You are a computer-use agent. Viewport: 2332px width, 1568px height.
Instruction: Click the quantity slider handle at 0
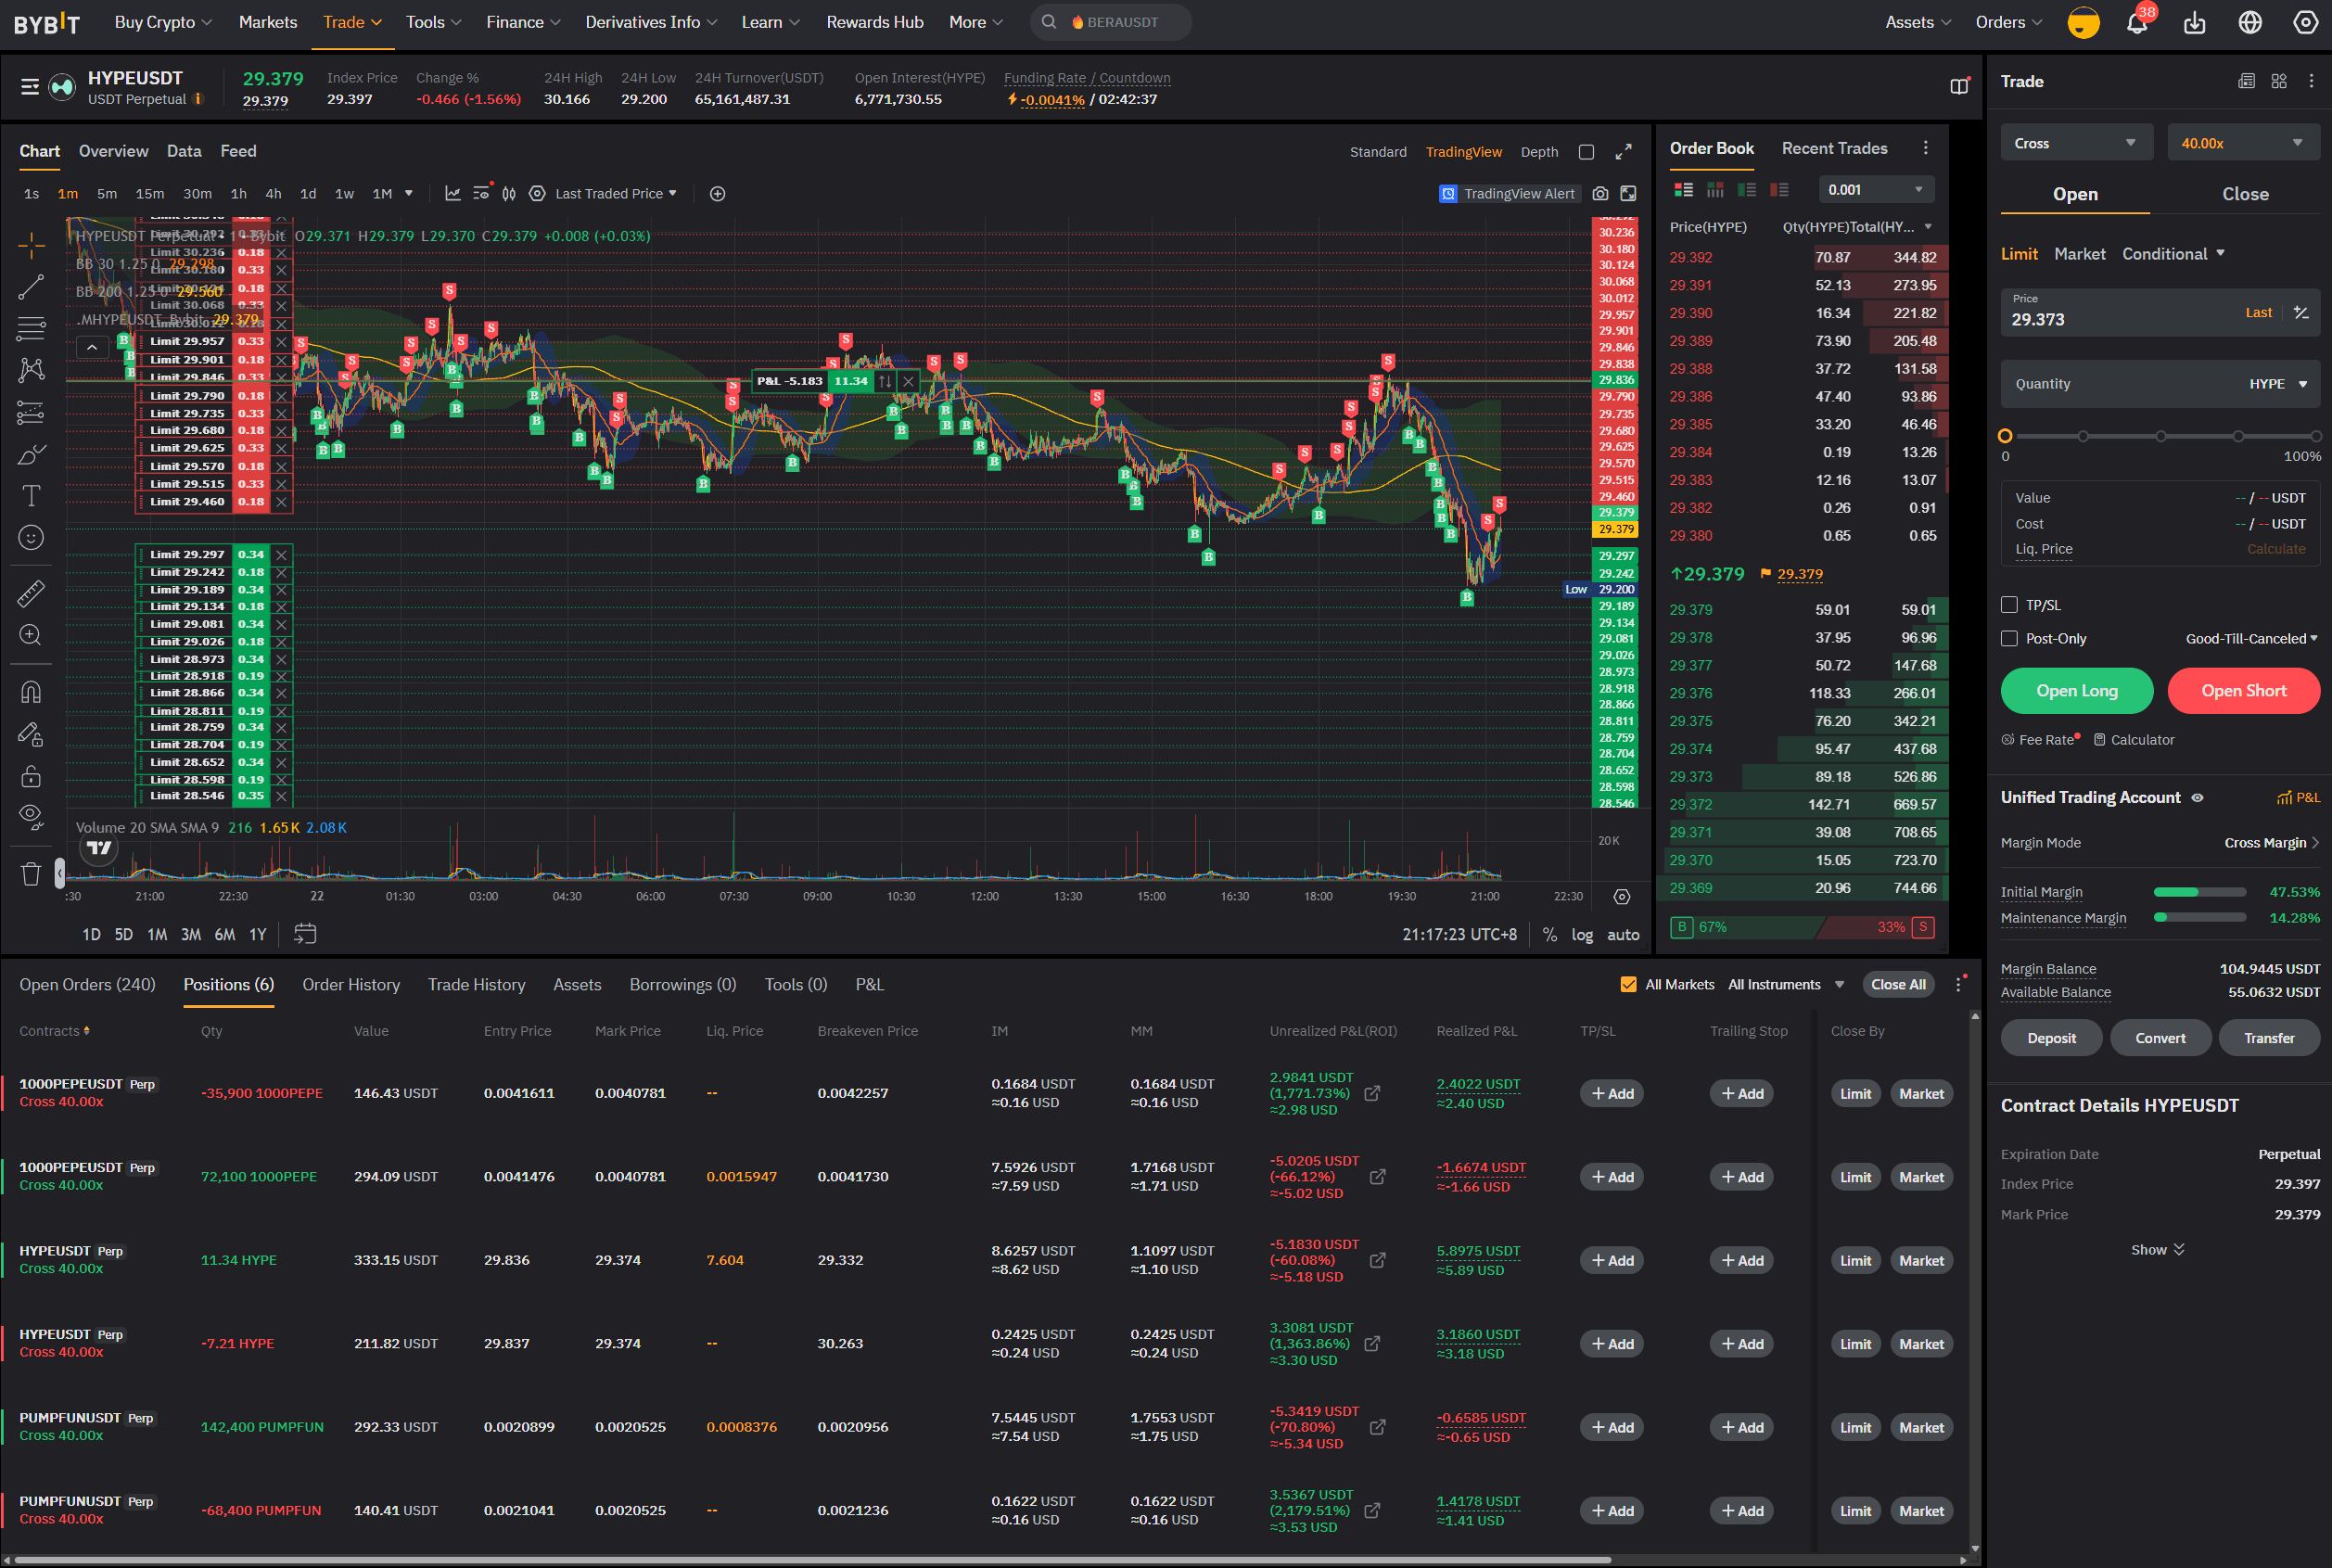pos(2005,436)
